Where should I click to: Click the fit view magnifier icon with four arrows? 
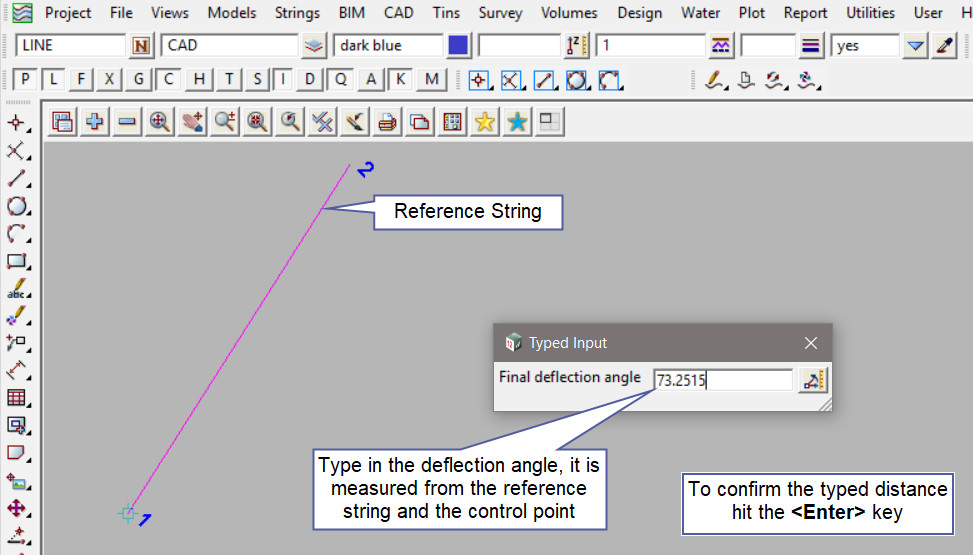tap(159, 122)
